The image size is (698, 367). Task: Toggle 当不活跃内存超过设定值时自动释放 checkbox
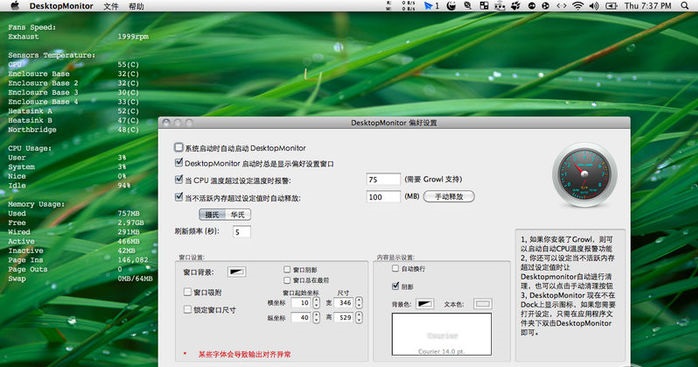[179, 197]
